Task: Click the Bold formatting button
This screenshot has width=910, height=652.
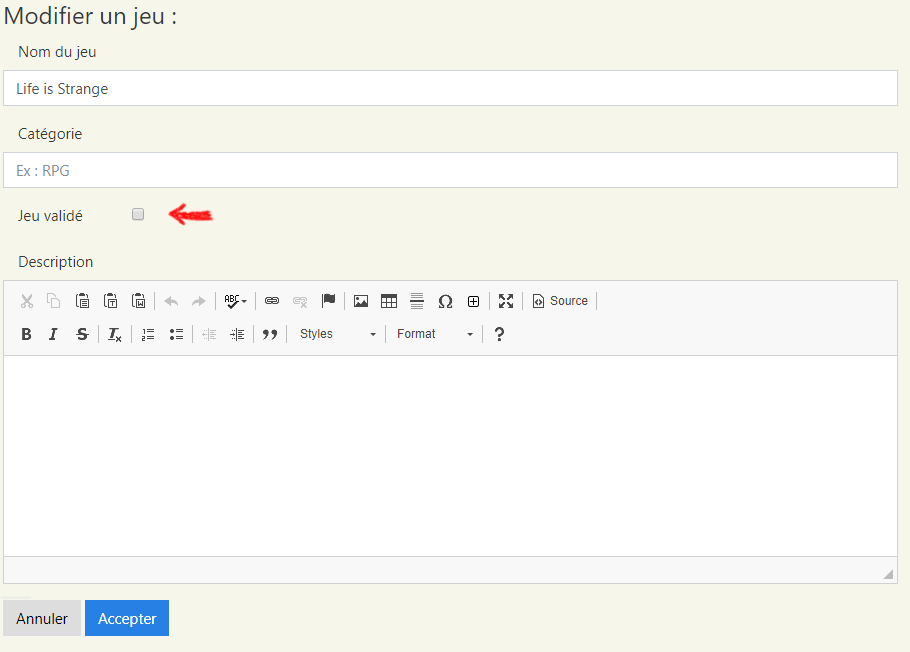Action: tap(27, 334)
